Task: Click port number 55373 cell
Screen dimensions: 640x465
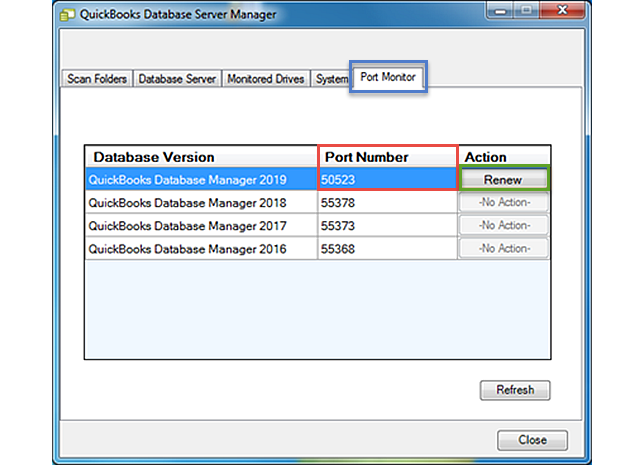Action: click(387, 226)
